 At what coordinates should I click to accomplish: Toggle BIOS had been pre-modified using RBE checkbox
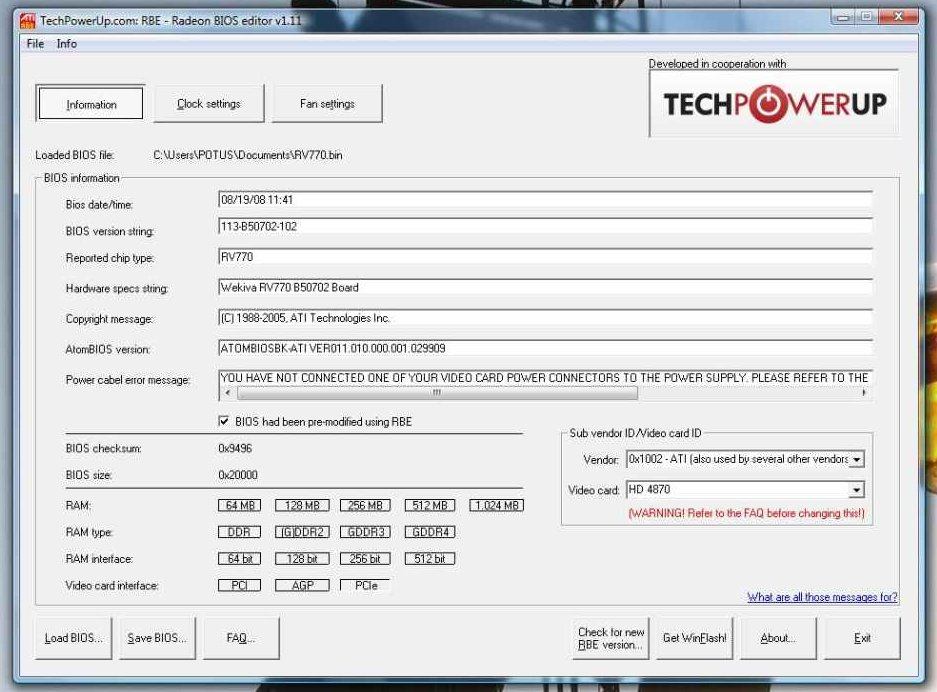pos(224,421)
